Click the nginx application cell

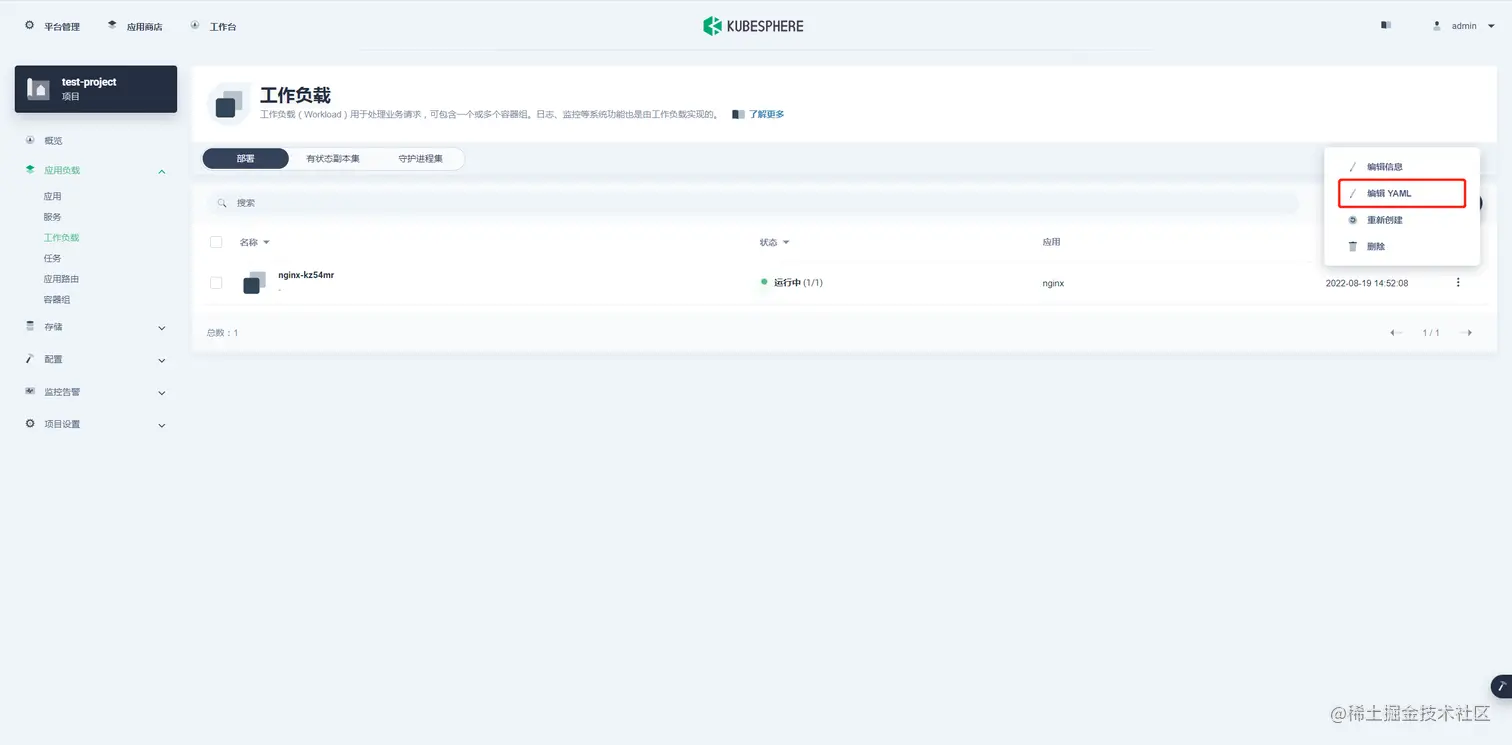1053,283
